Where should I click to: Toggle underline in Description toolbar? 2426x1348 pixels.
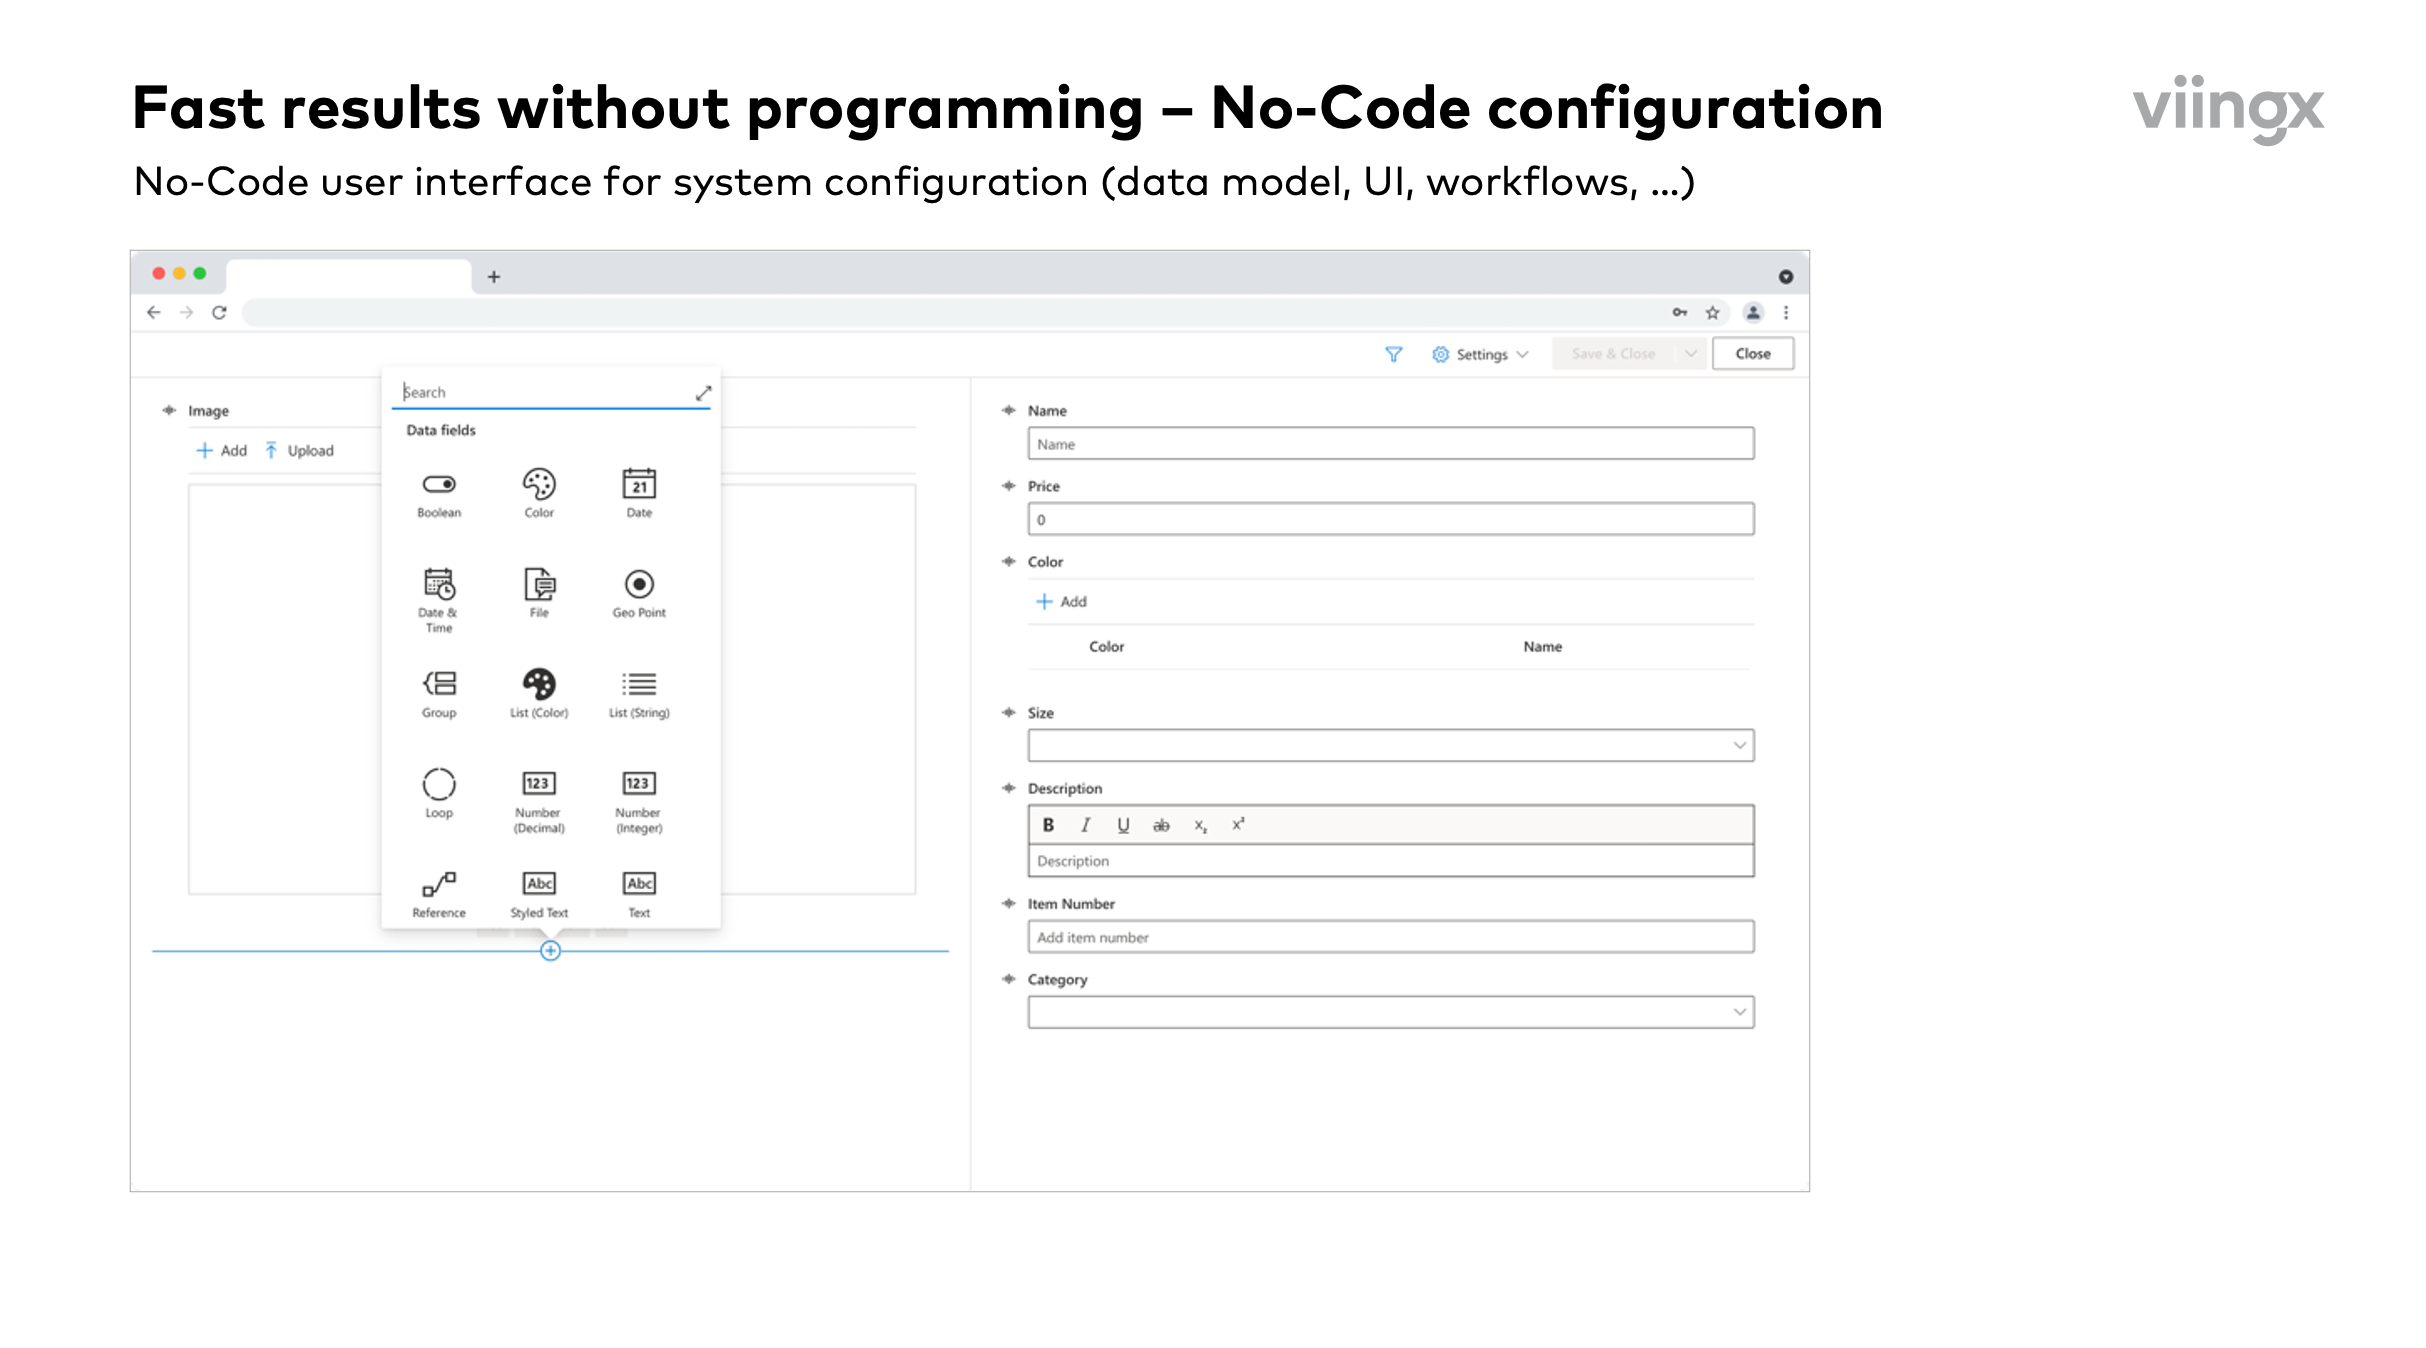click(x=1123, y=825)
